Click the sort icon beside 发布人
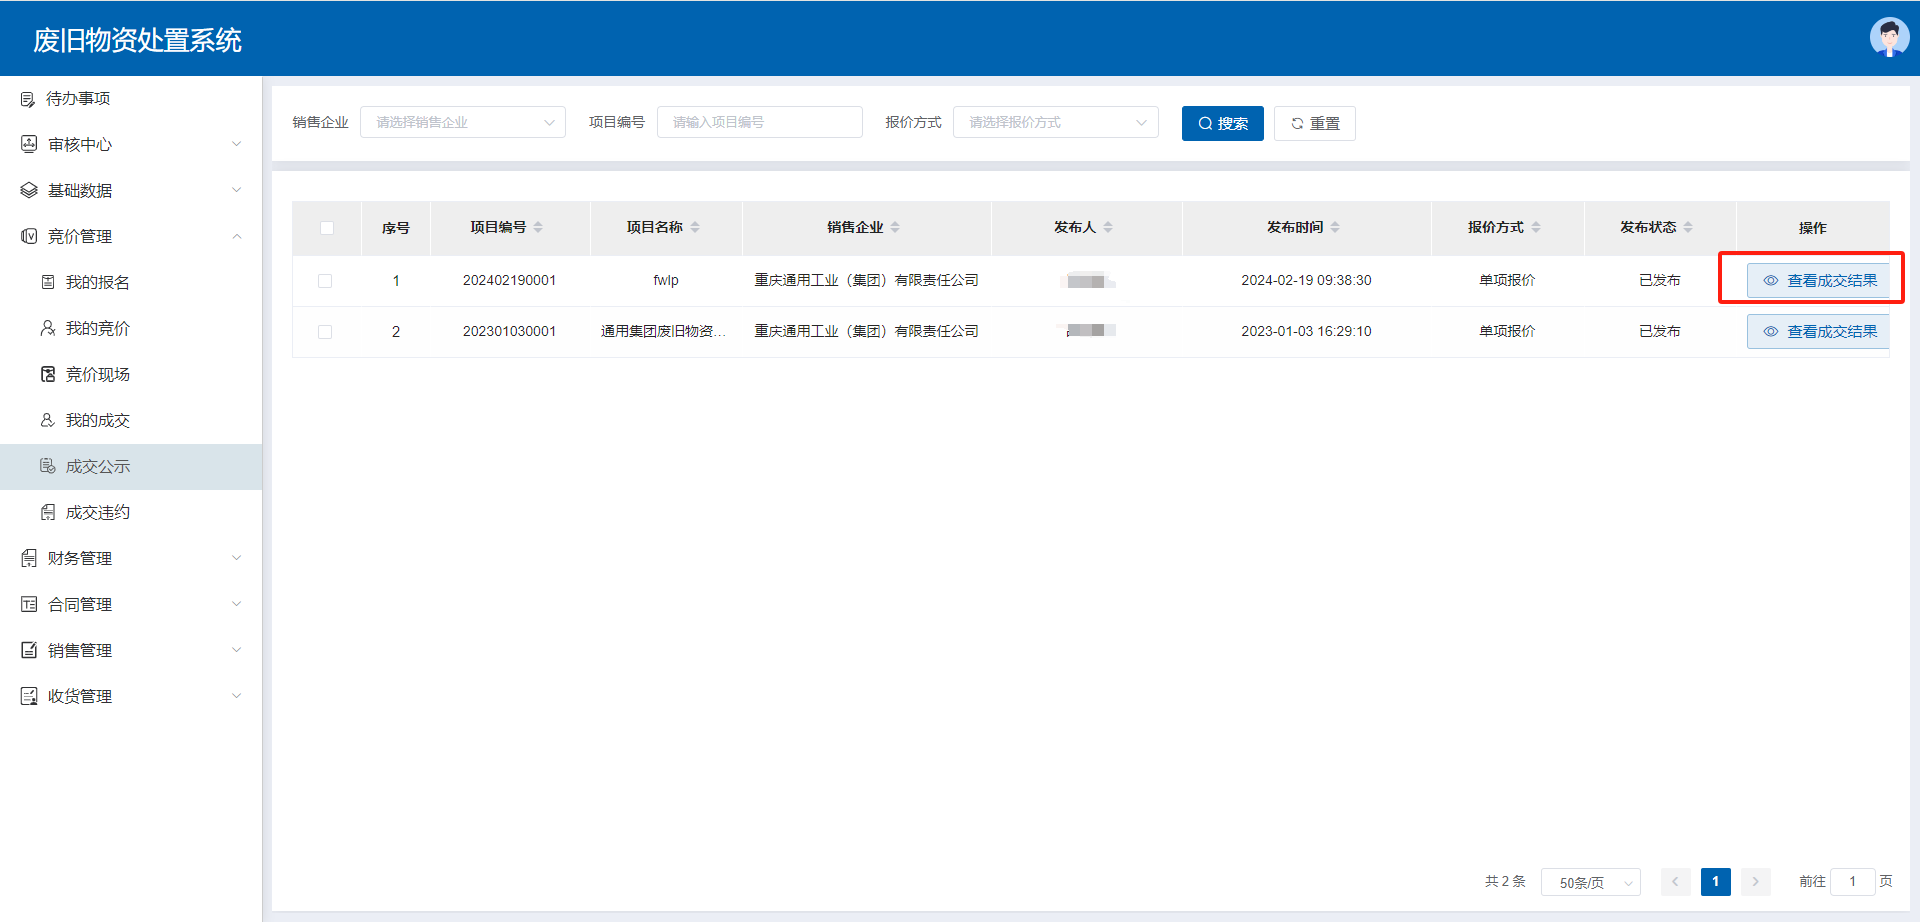1920x922 pixels. pyautogui.click(x=1108, y=228)
